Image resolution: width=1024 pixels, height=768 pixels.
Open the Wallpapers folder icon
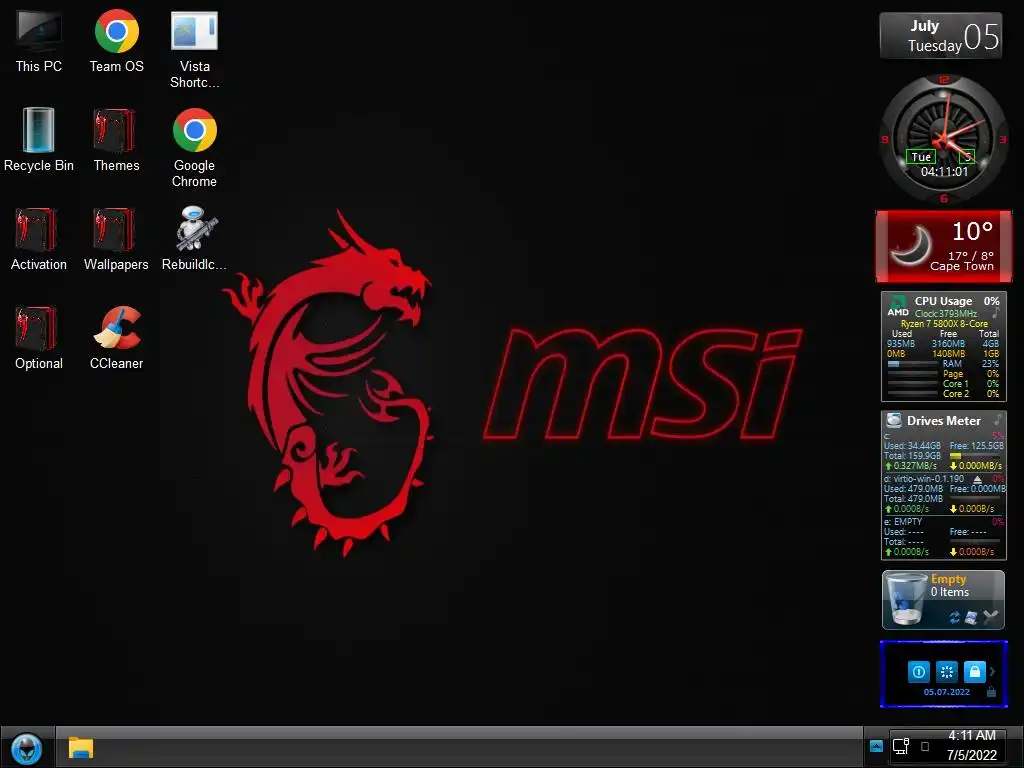pyautogui.click(x=116, y=240)
